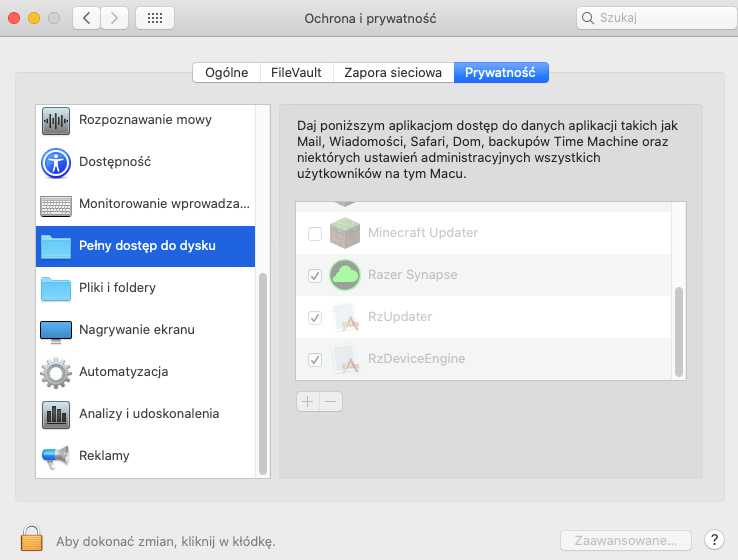
Task: Click the app list scrollbar
Action: [x=679, y=332]
